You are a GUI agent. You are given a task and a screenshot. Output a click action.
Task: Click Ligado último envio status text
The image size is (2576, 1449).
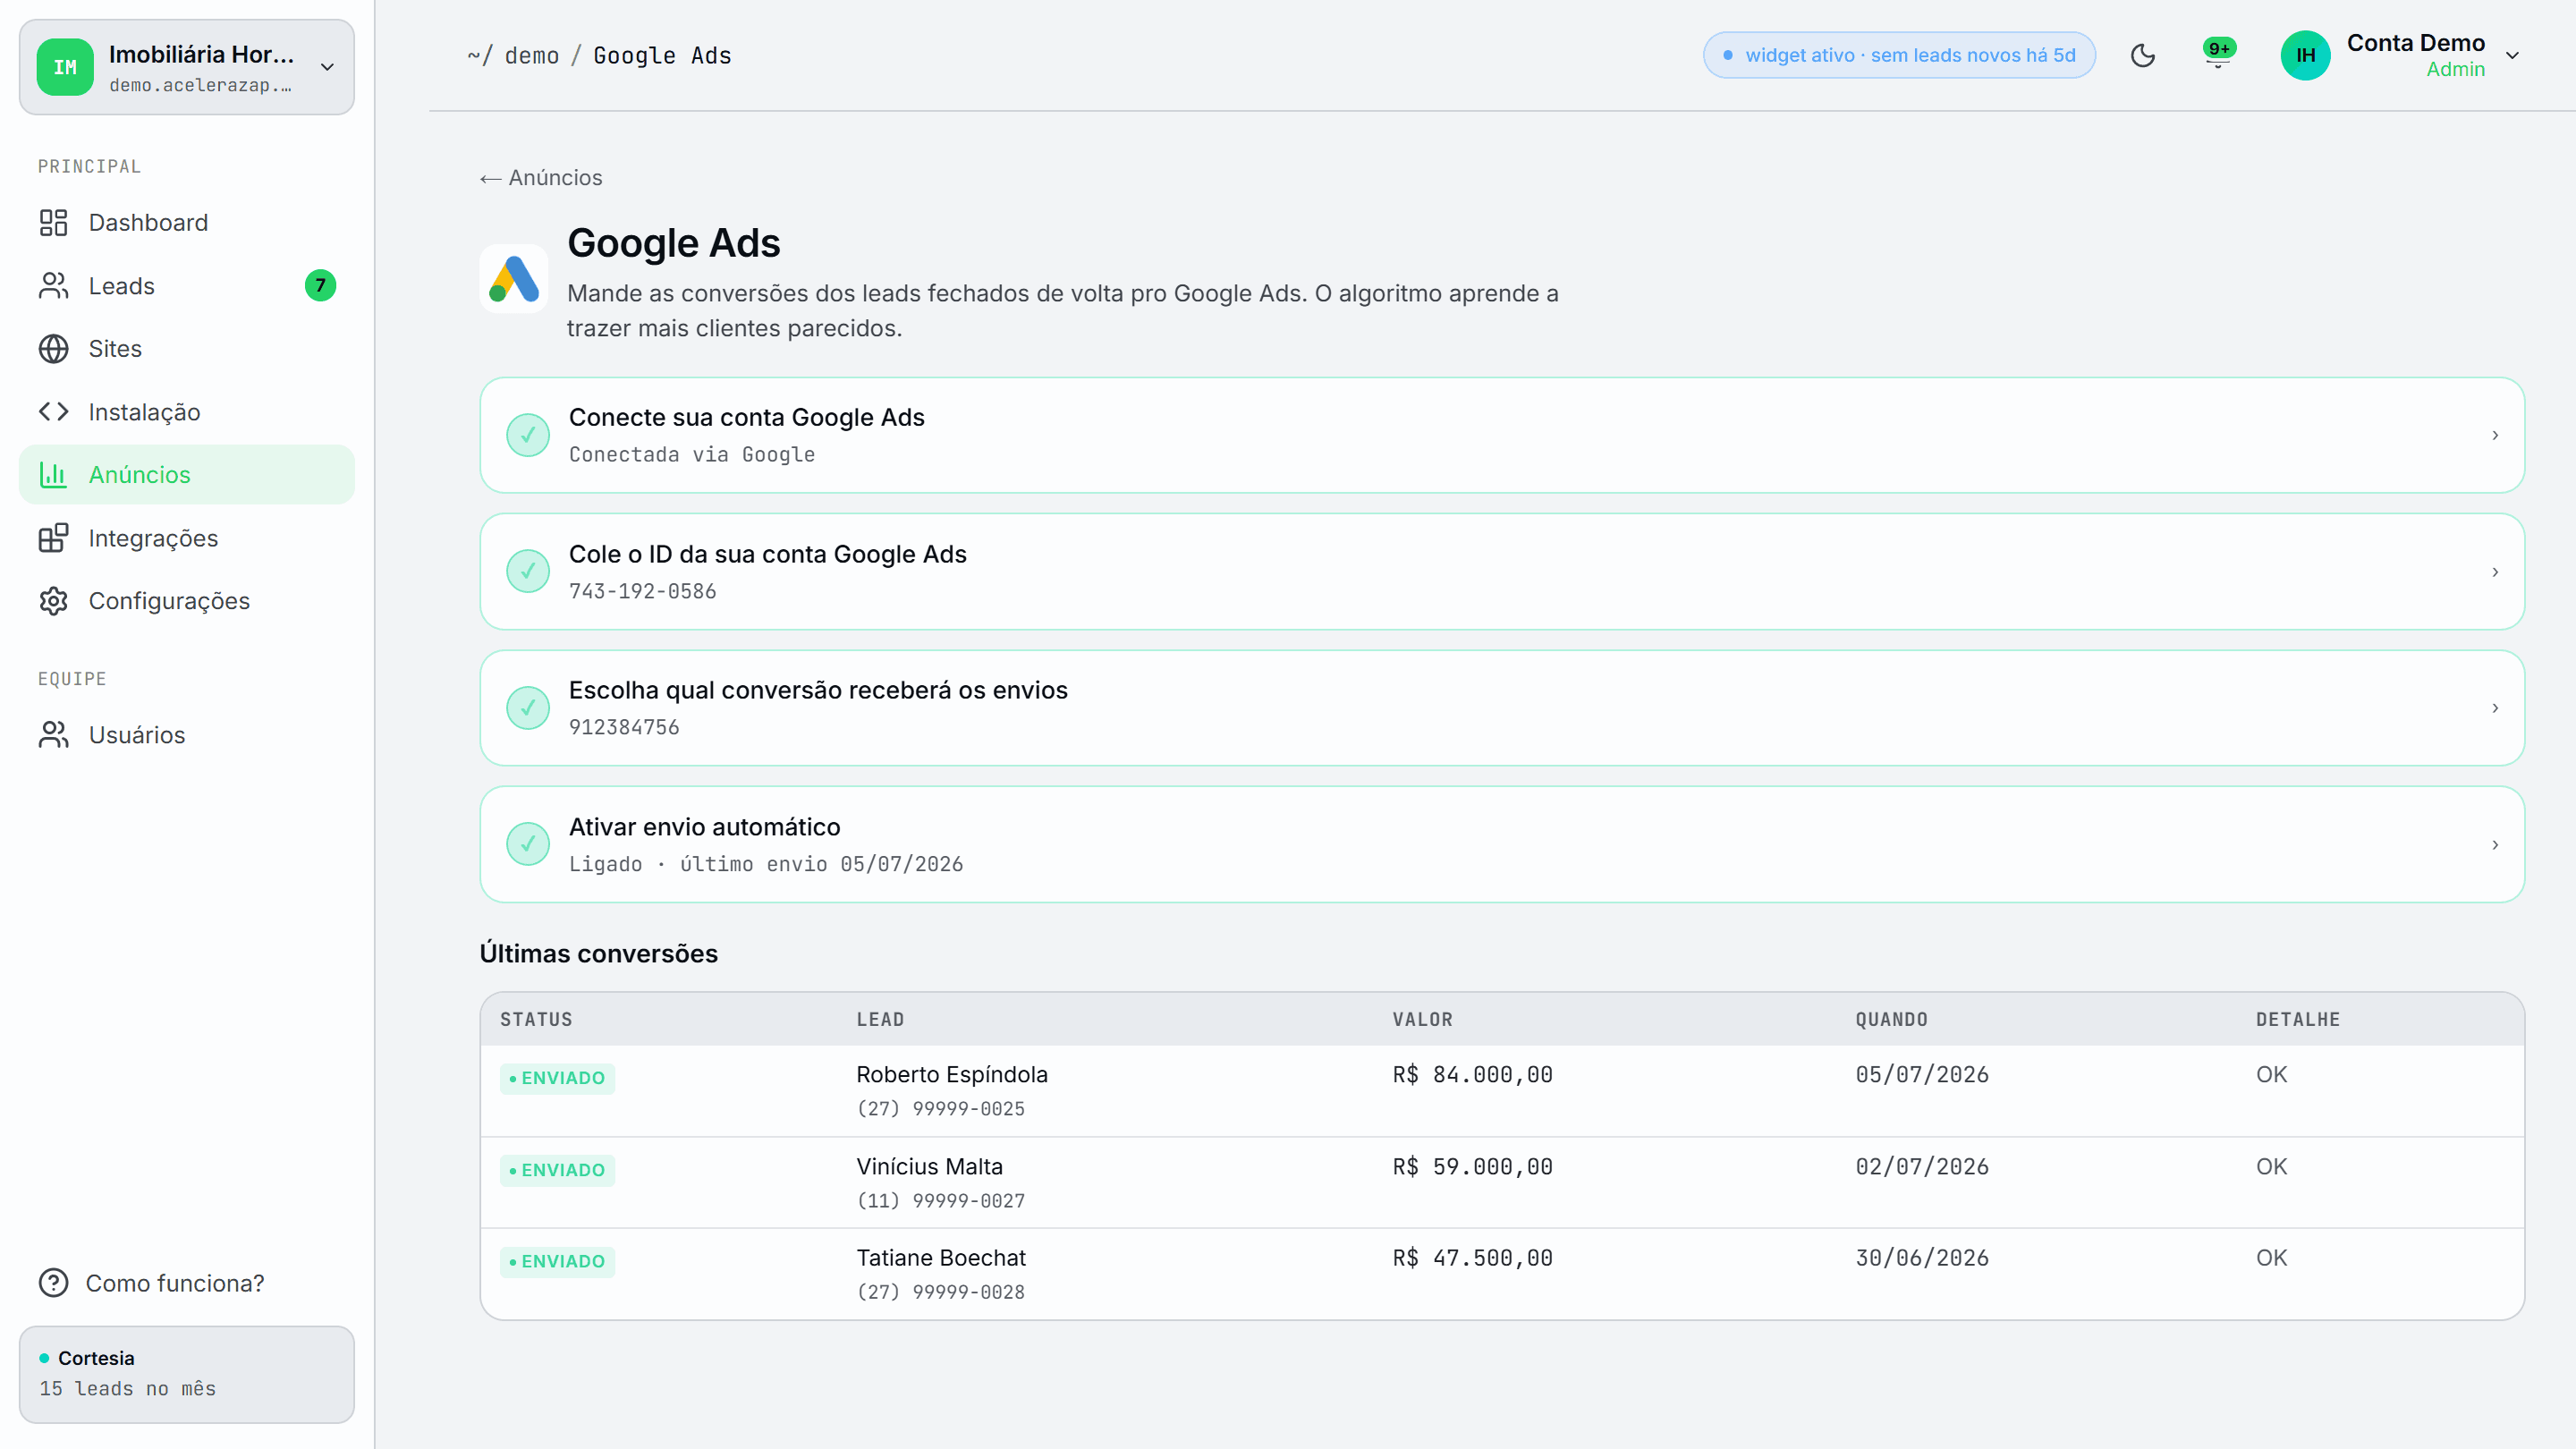point(766,865)
